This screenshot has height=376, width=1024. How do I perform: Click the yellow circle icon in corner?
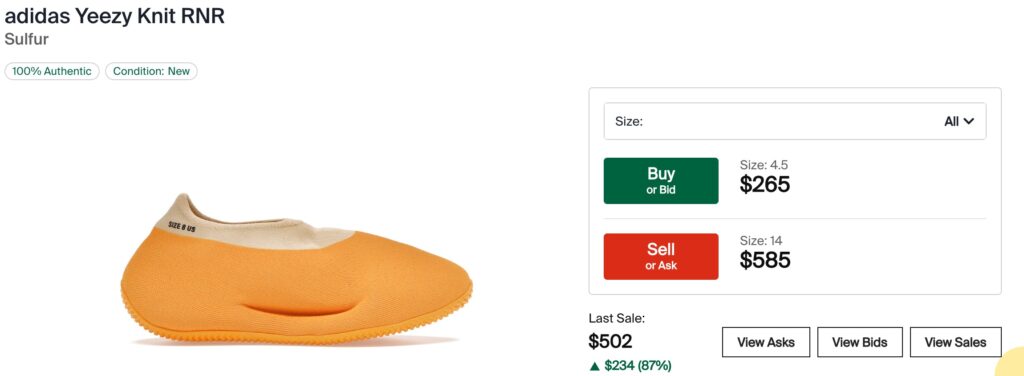(x=1011, y=364)
